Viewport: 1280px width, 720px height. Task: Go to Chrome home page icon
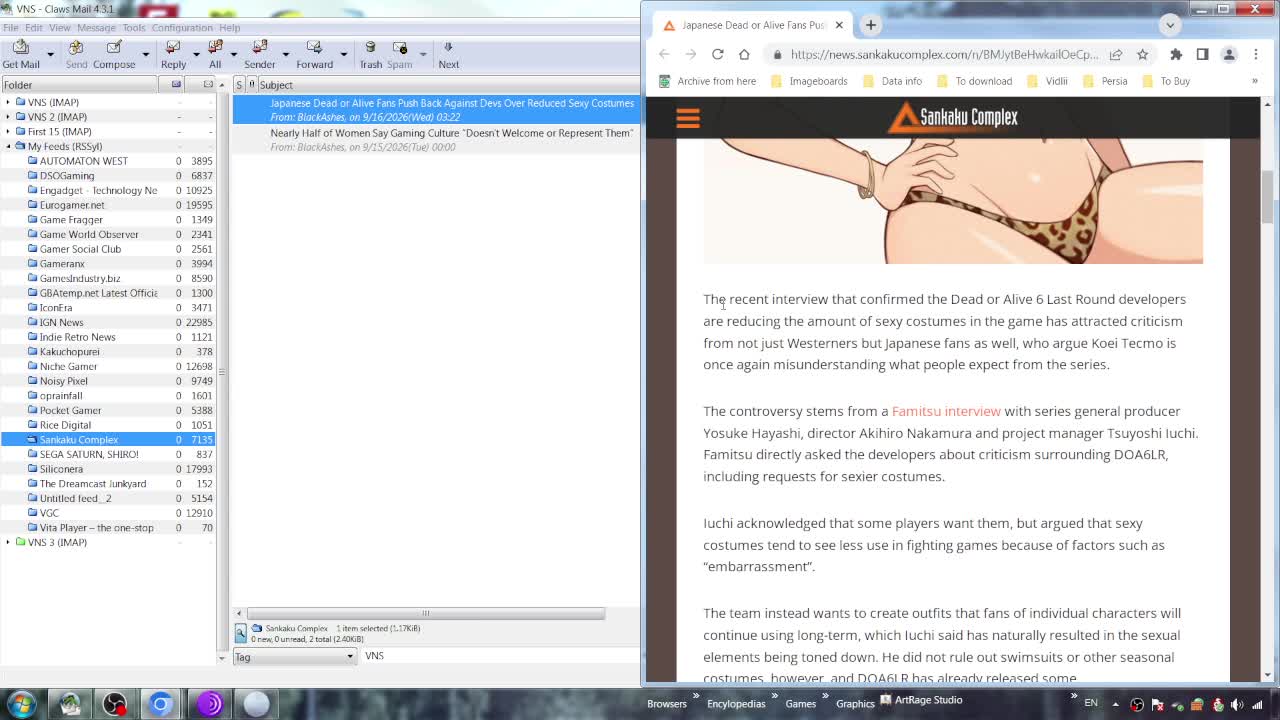744,54
